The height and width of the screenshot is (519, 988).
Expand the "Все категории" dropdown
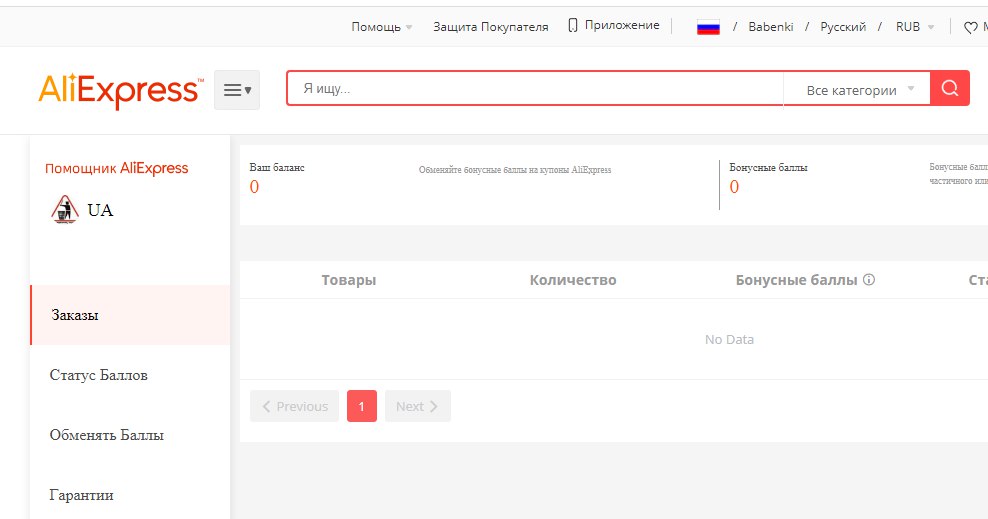[x=858, y=90]
